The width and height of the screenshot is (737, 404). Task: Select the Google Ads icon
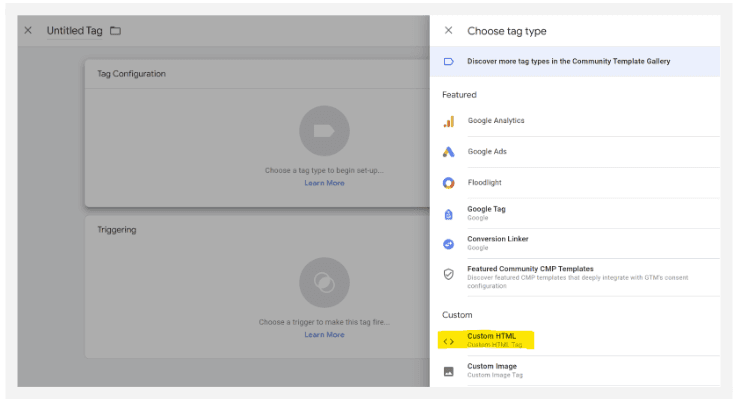pos(449,152)
